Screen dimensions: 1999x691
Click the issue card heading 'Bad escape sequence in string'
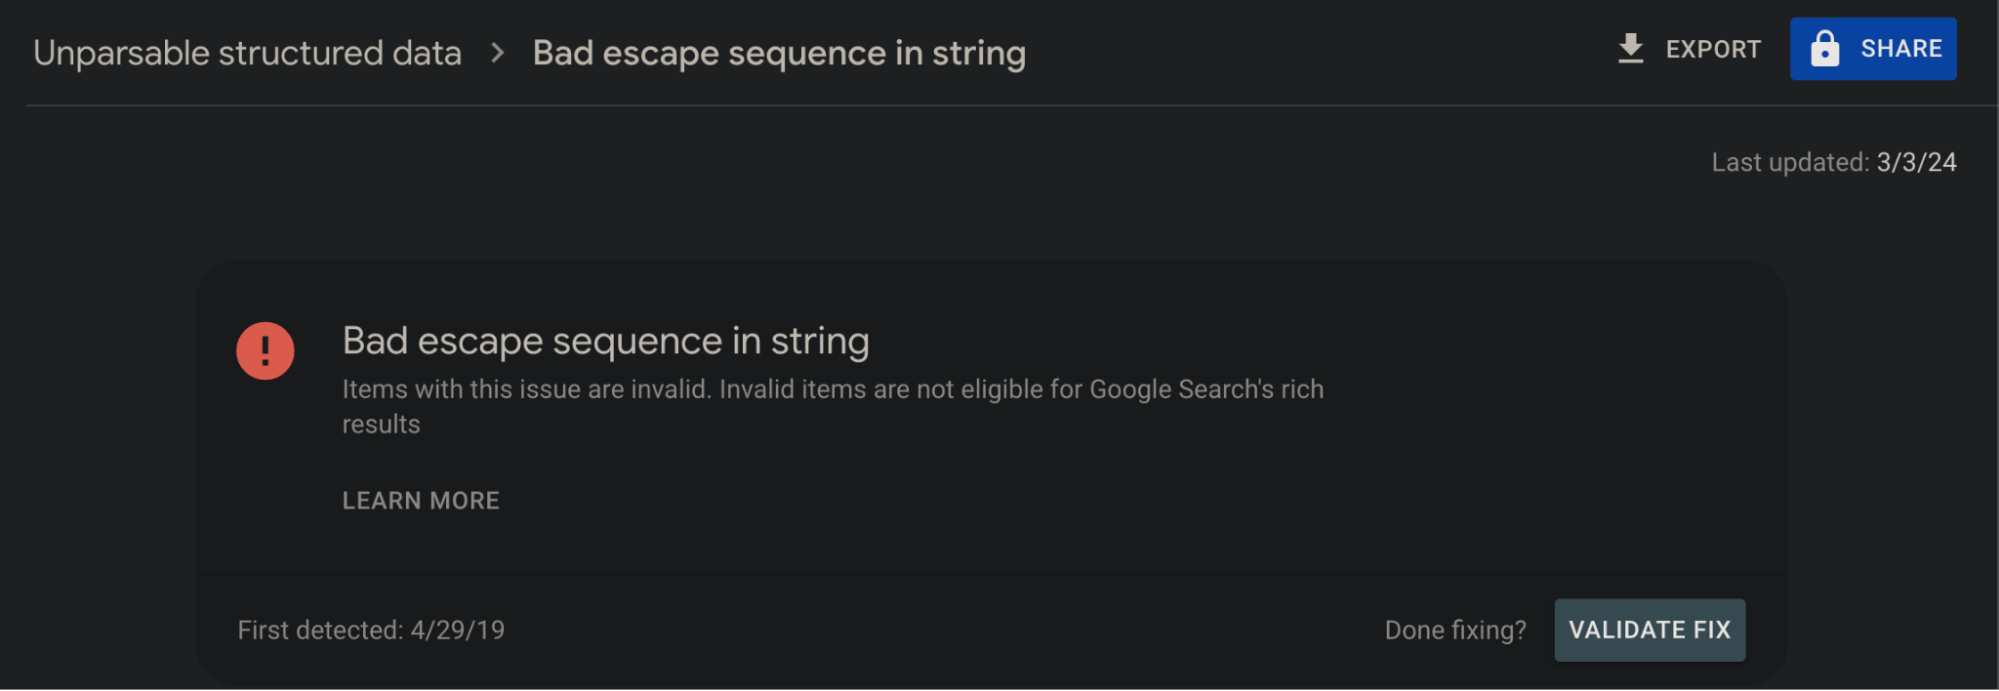click(x=606, y=341)
